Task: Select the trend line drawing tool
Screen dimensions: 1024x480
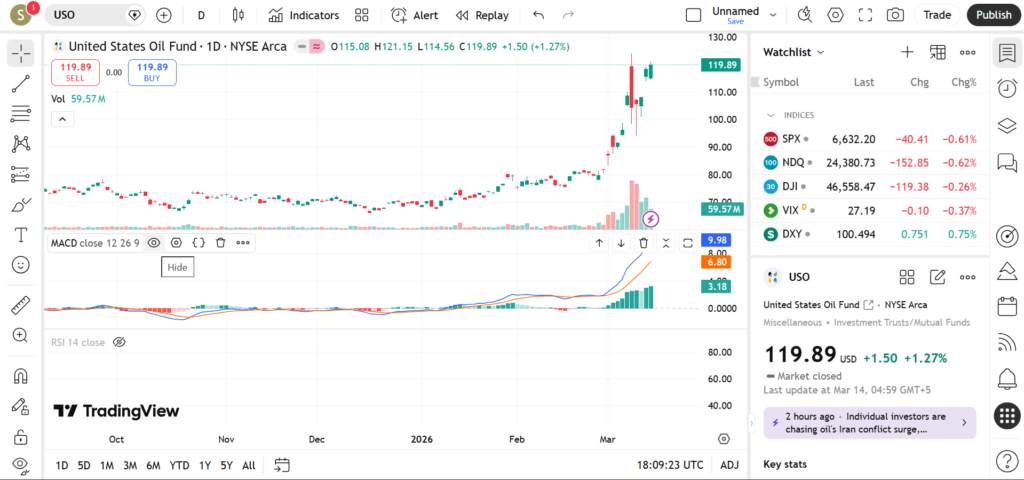Action: pyautogui.click(x=21, y=84)
